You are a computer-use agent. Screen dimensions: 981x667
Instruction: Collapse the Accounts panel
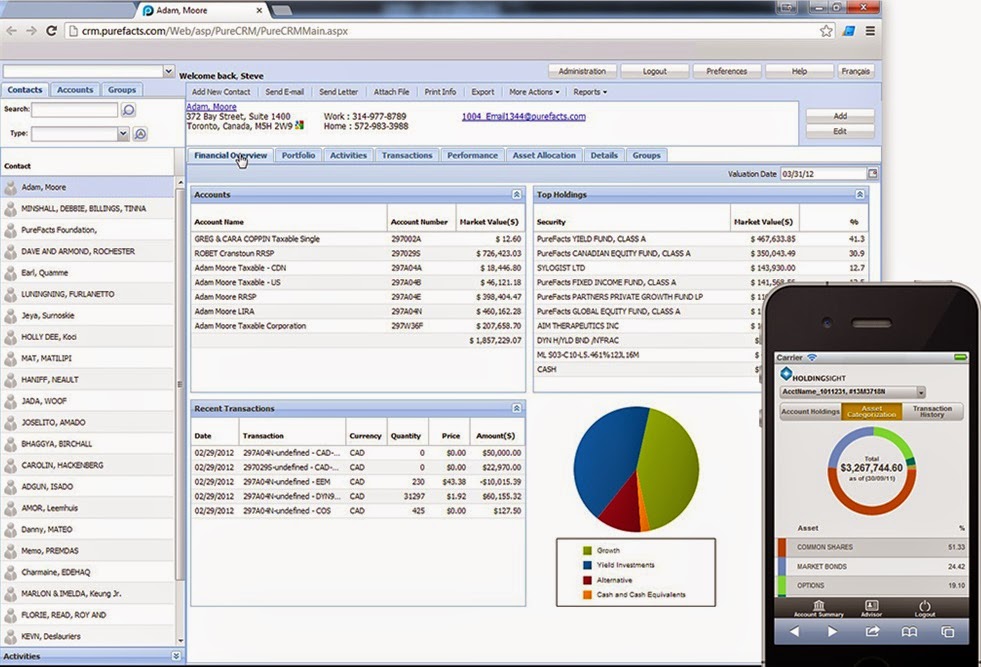(516, 195)
